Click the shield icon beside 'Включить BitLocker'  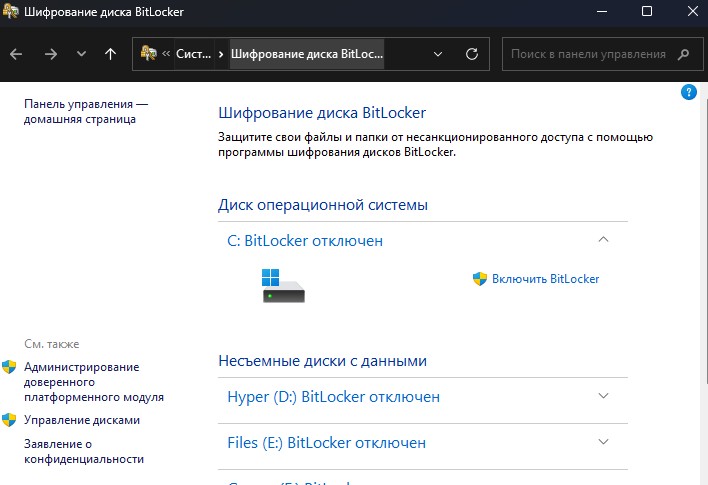pyautogui.click(x=480, y=279)
